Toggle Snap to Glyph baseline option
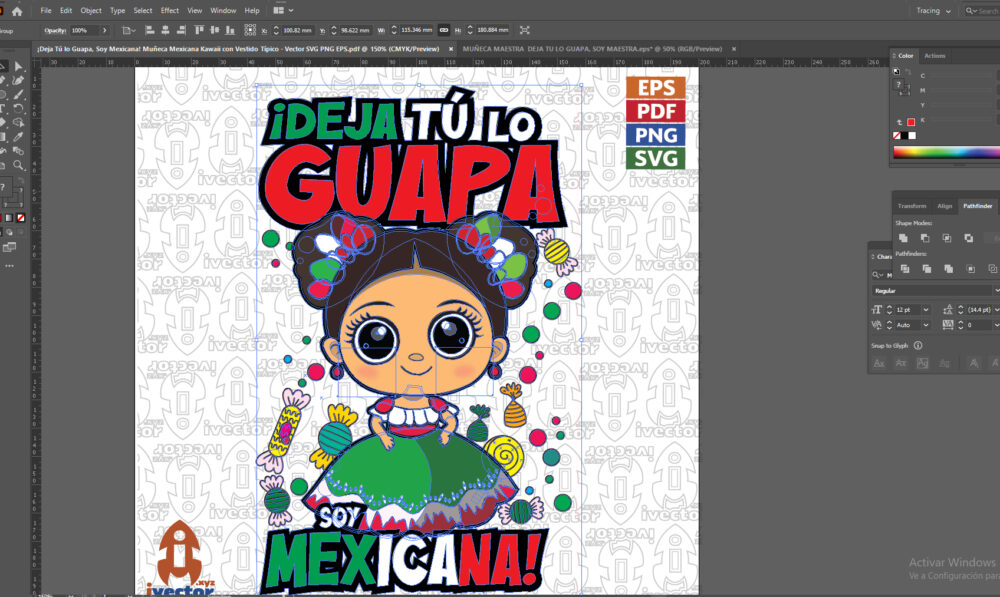1000x597 pixels. tap(879, 363)
